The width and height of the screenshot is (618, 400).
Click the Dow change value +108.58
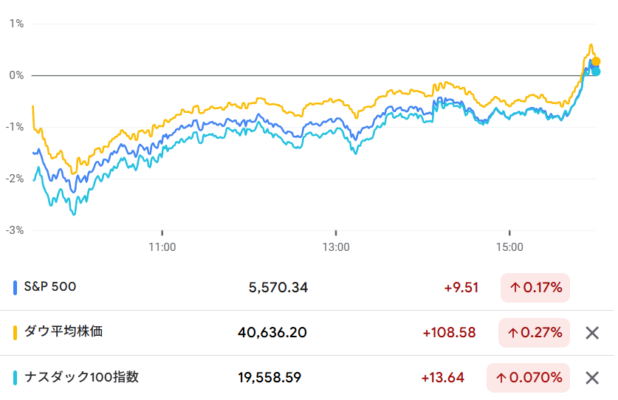point(449,333)
